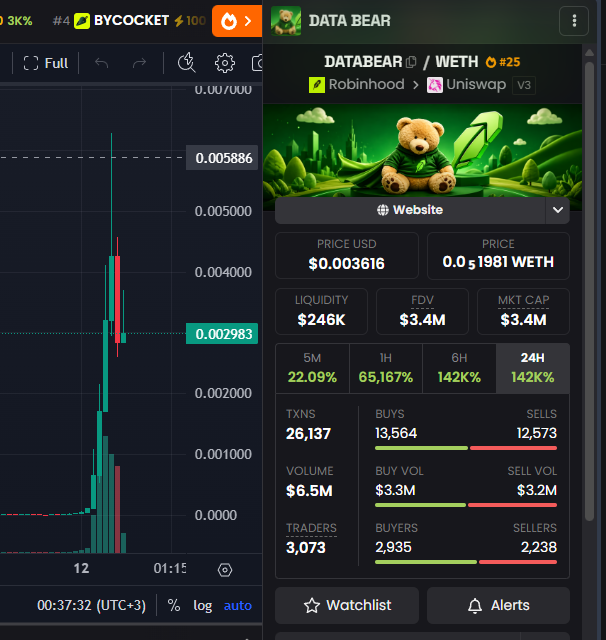Open the #4 BYCOCKET trending token
The image size is (606, 640).
[x=129, y=21]
